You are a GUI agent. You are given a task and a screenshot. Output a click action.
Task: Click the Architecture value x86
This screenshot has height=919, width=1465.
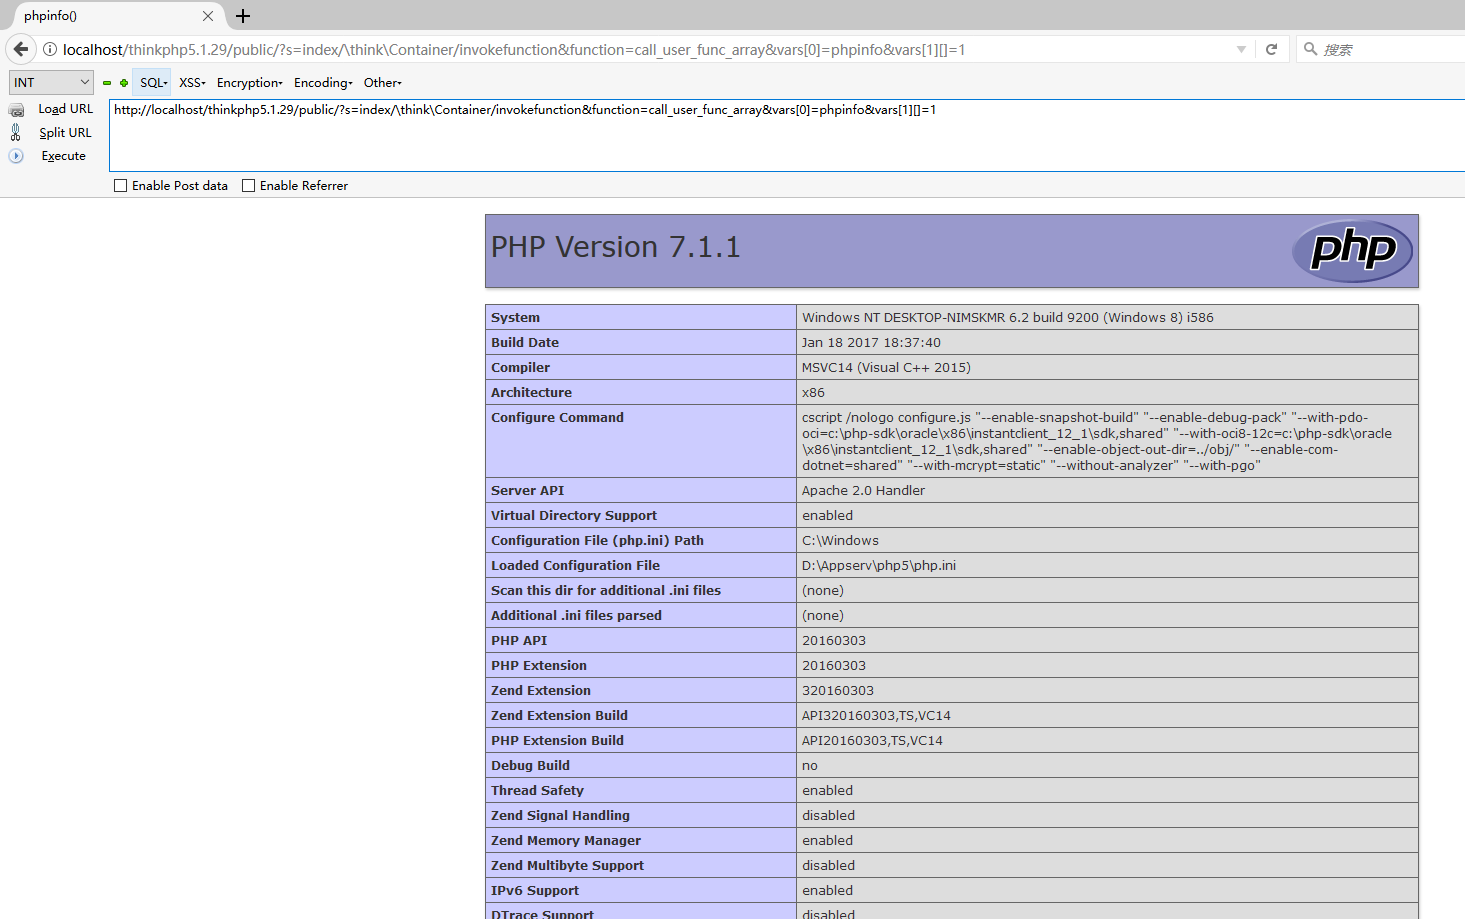(x=813, y=393)
